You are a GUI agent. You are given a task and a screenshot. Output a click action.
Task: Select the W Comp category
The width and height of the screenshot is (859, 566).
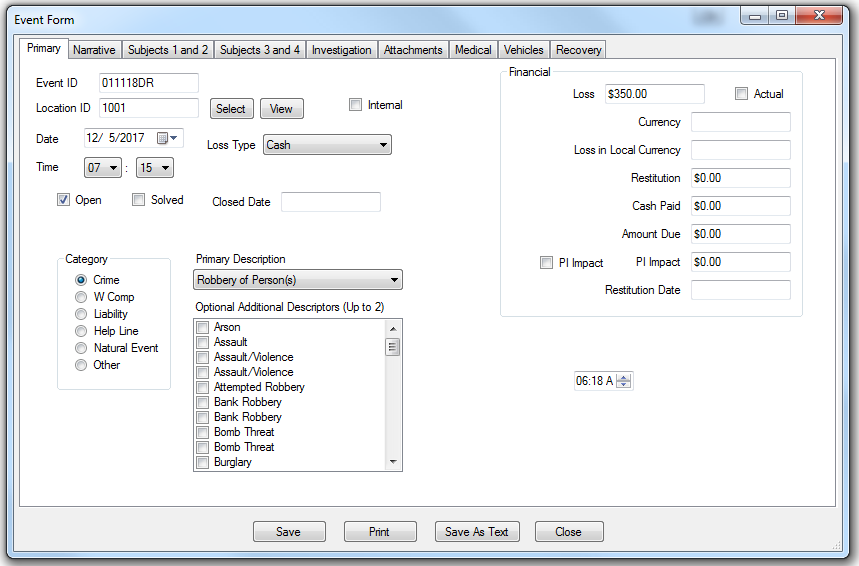tap(82, 297)
